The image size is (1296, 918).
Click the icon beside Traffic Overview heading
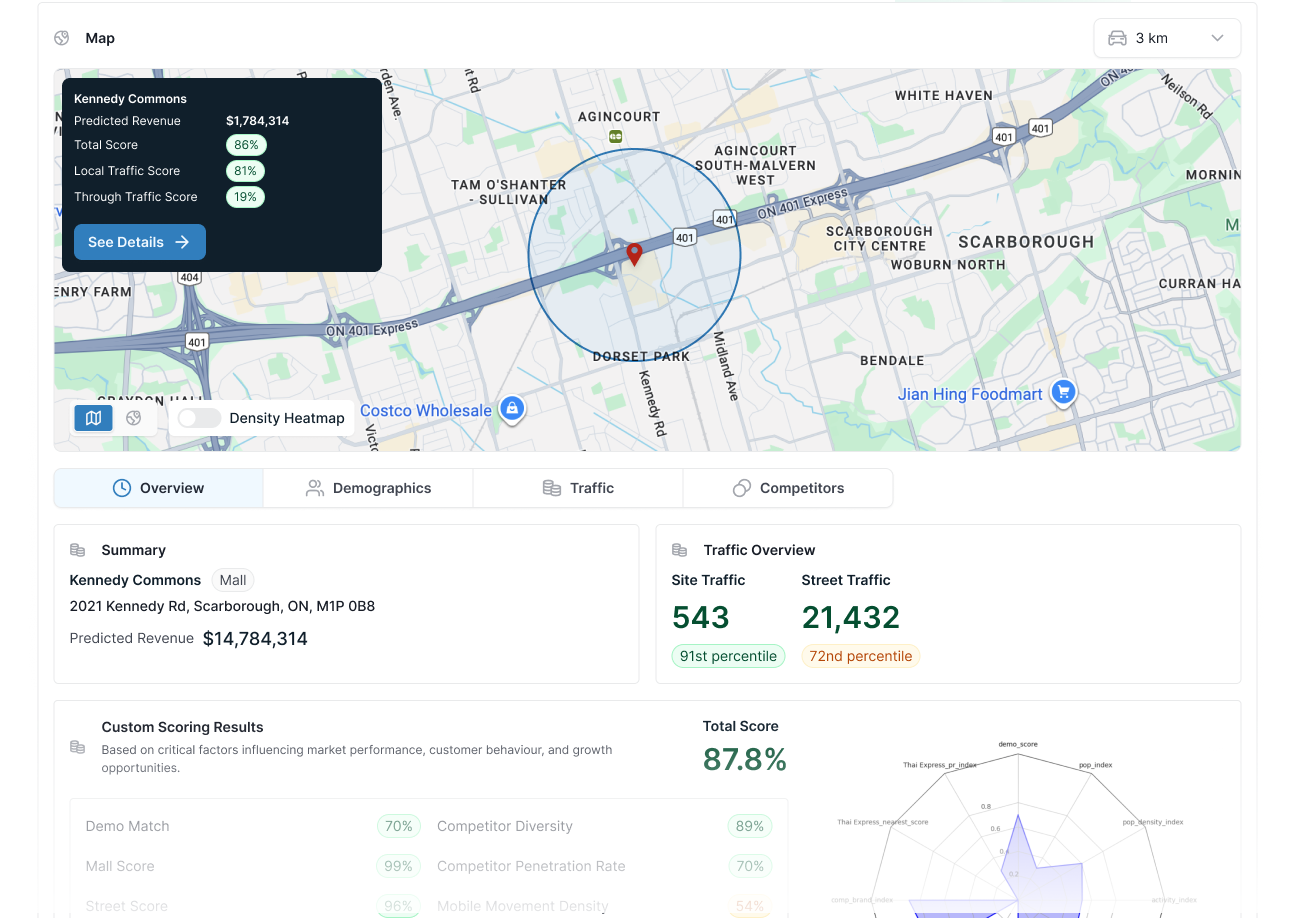tap(678, 550)
